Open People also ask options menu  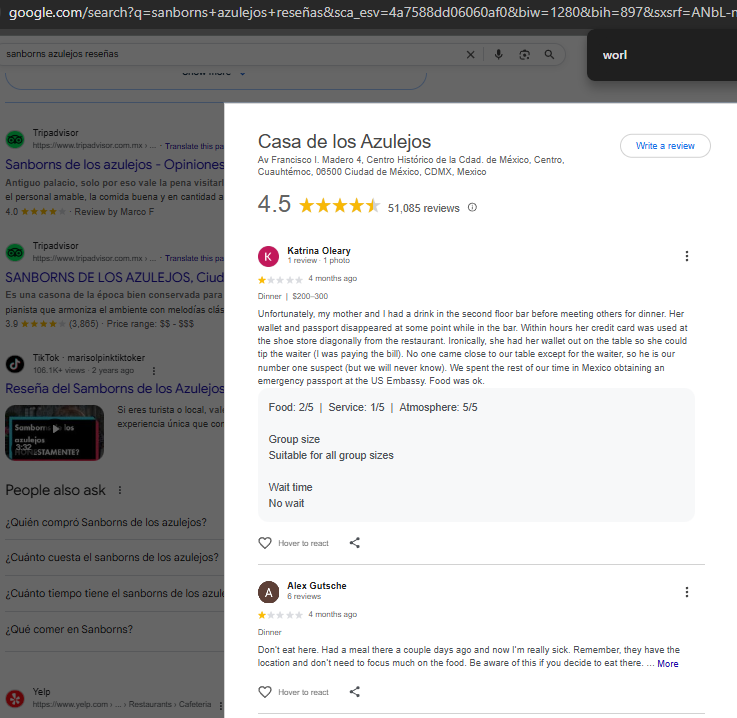(x=120, y=490)
